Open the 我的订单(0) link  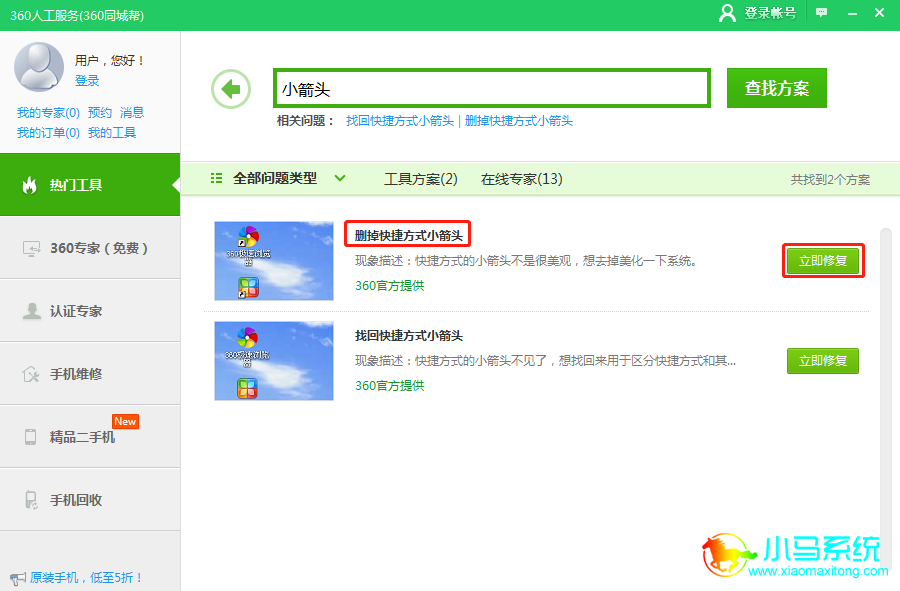(x=48, y=133)
